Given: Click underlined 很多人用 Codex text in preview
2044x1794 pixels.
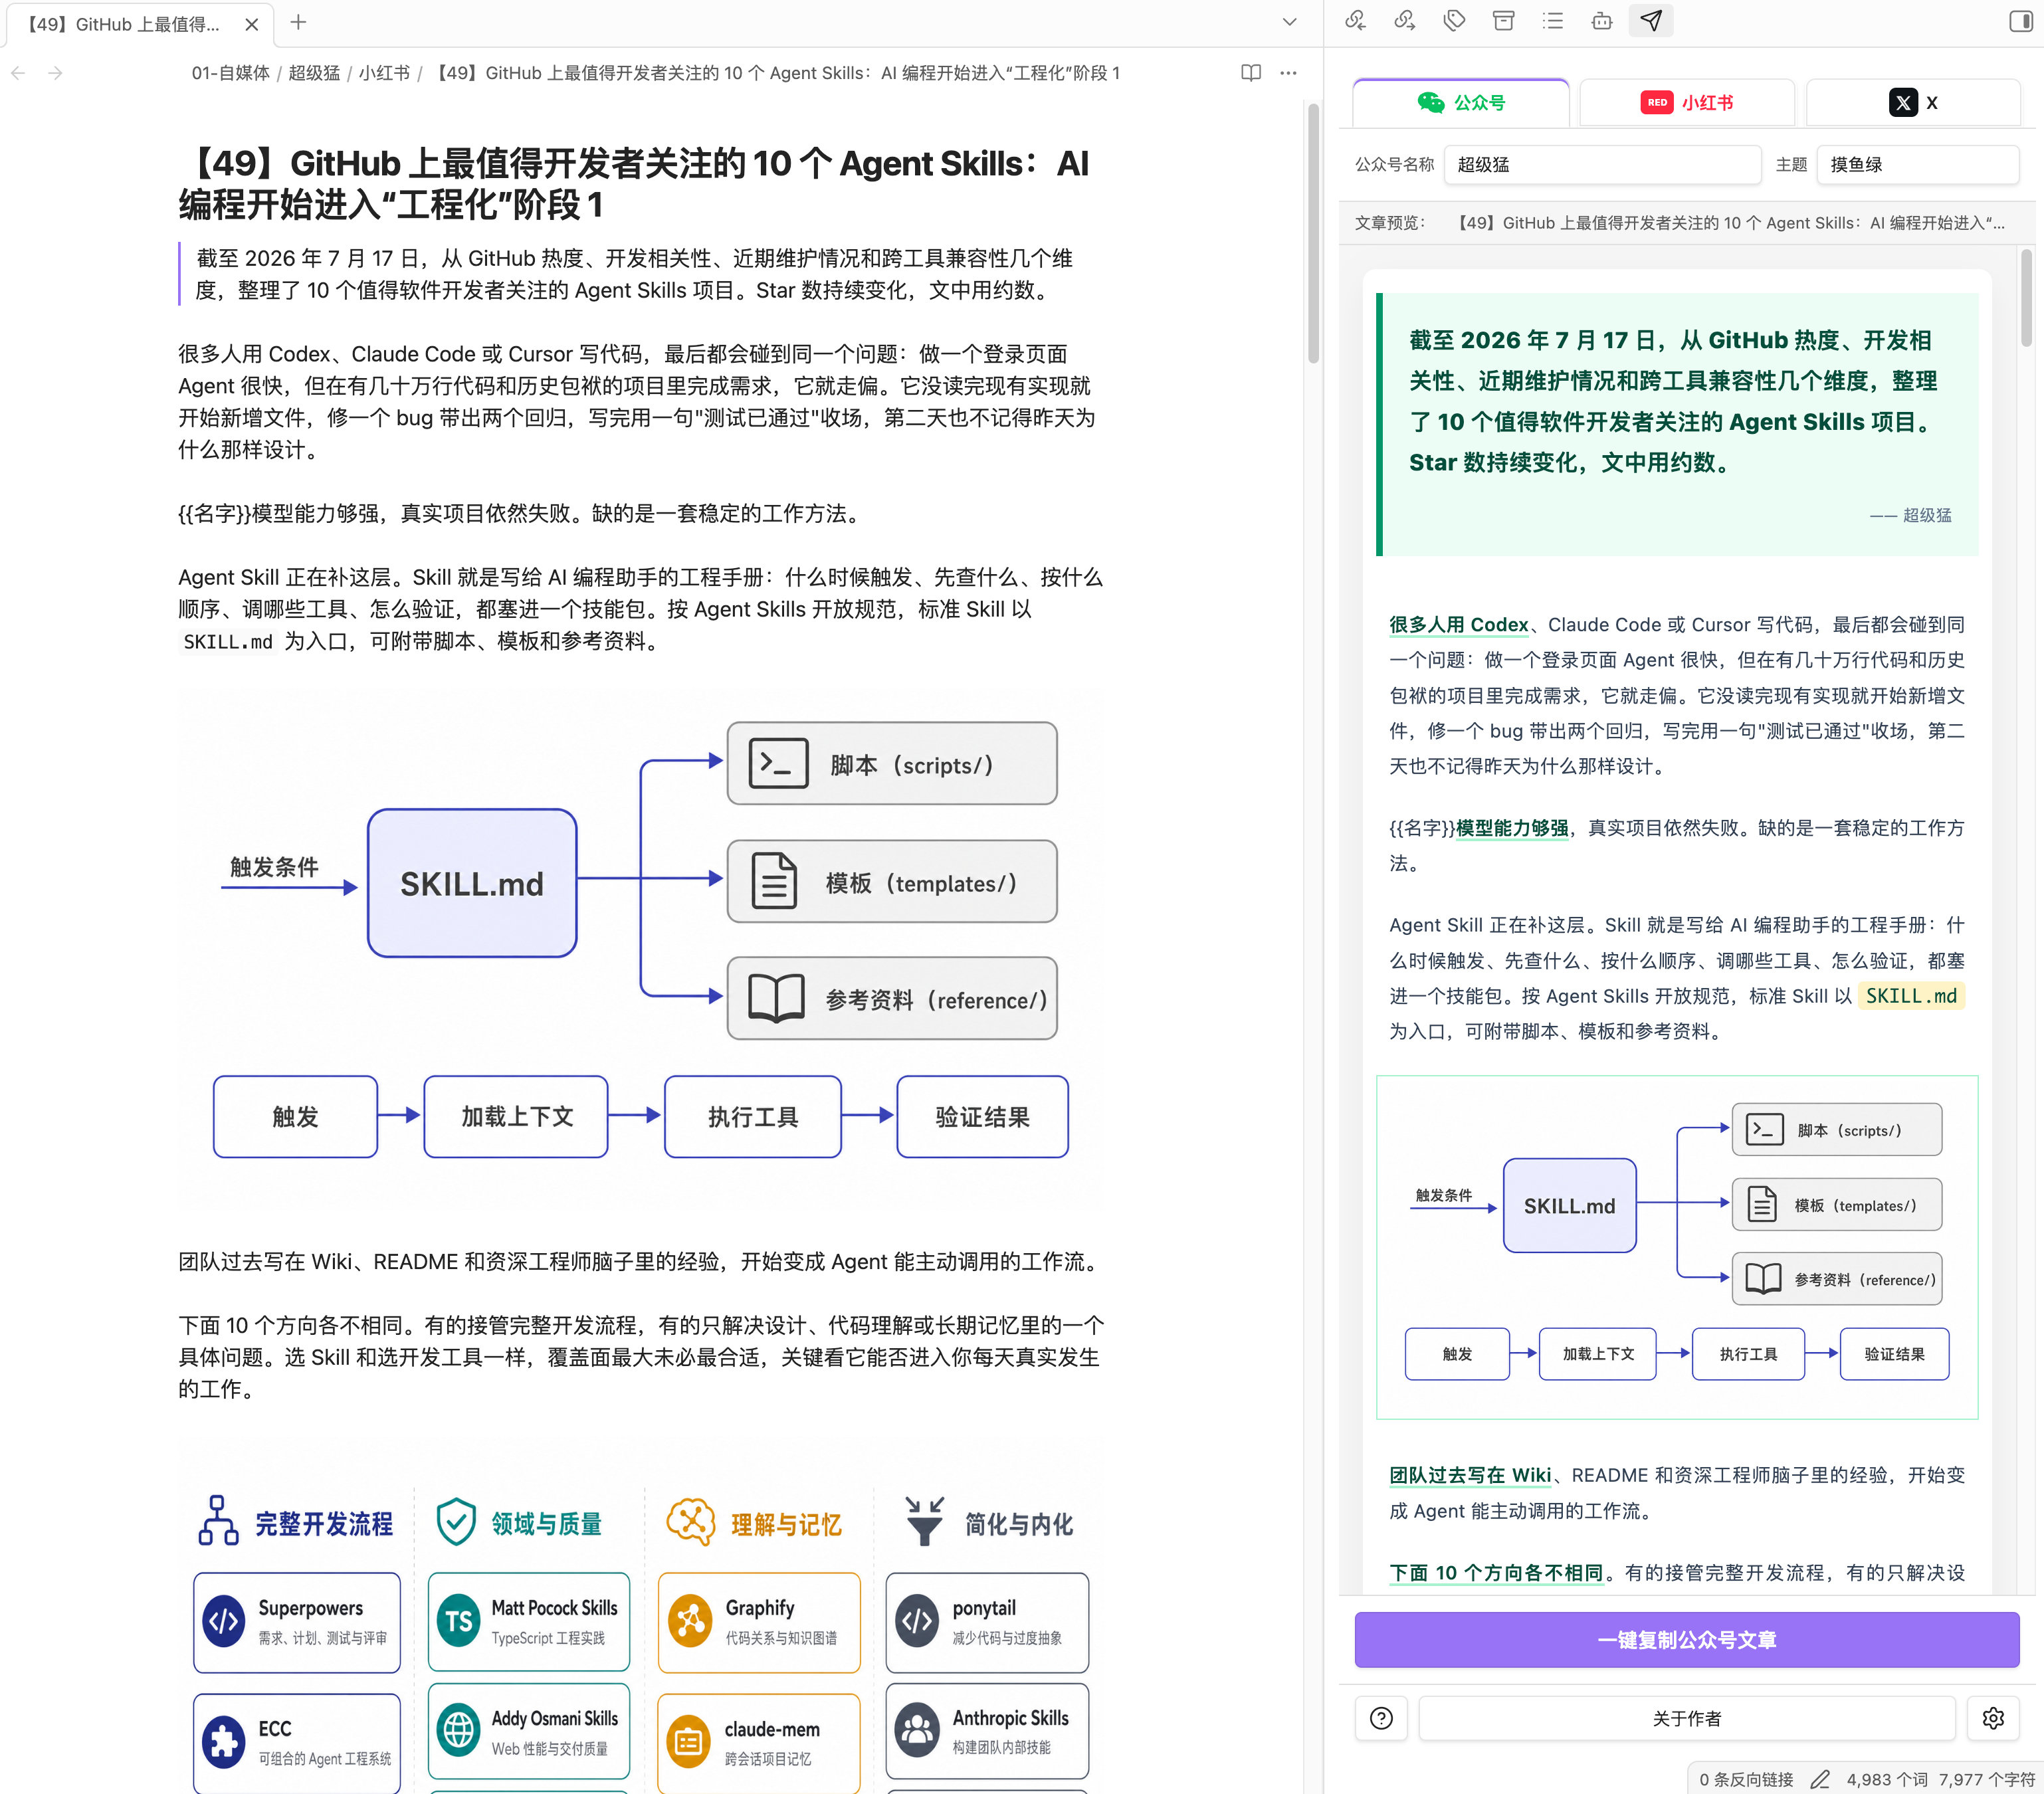Looking at the screenshot, I should (1459, 625).
